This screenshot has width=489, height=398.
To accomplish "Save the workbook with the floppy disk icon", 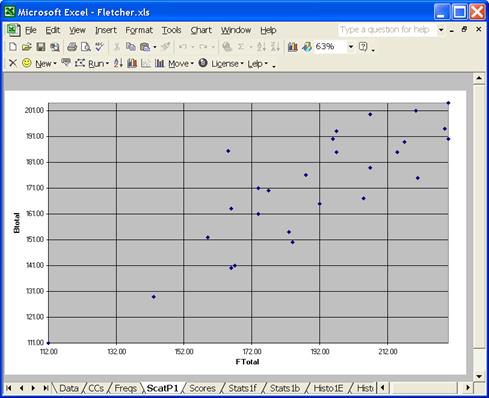I will pos(41,47).
